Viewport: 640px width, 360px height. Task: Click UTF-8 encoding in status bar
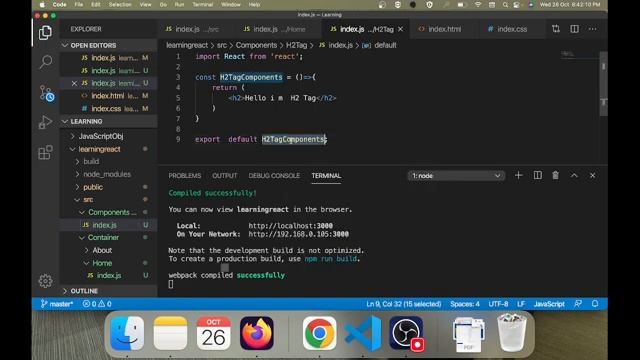498,304
